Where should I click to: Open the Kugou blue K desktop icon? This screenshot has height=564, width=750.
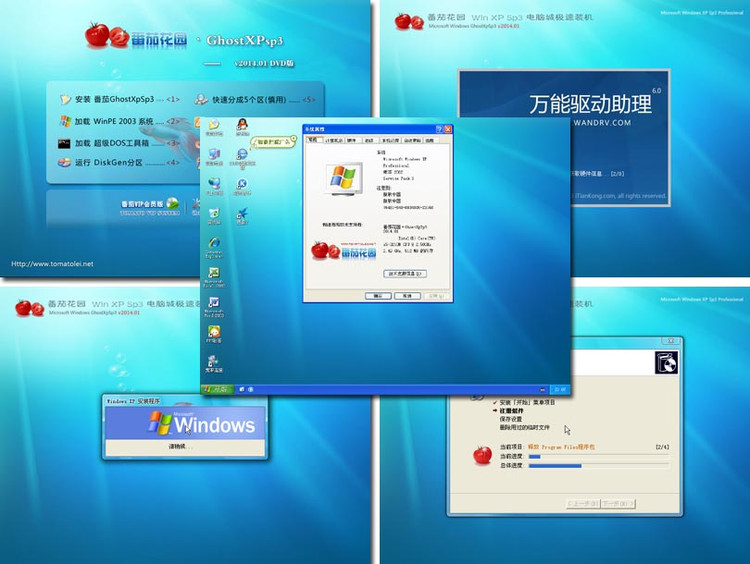tap(243, 184)
